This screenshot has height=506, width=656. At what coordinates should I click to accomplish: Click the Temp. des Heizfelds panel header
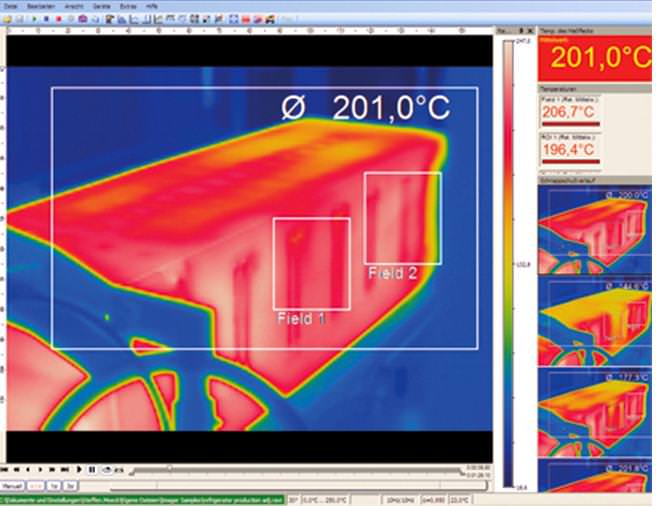click(x=594, y=31)
